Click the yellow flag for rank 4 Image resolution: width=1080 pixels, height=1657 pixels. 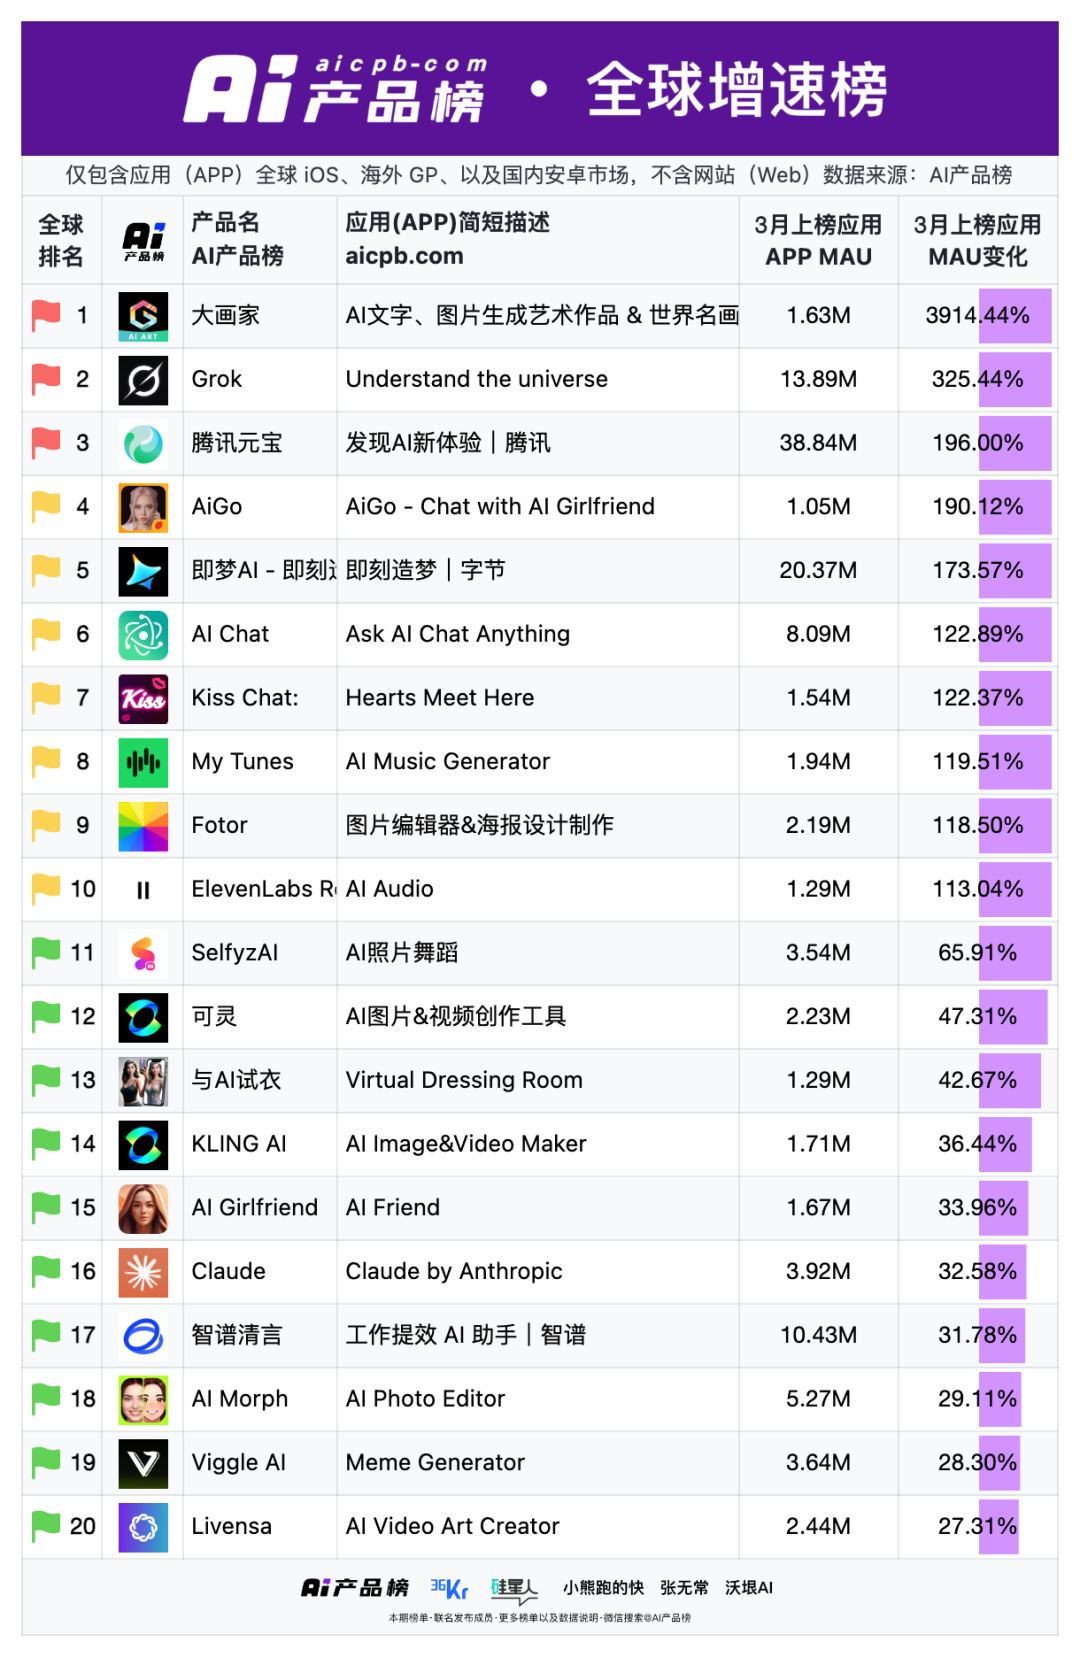click(46, 507)
